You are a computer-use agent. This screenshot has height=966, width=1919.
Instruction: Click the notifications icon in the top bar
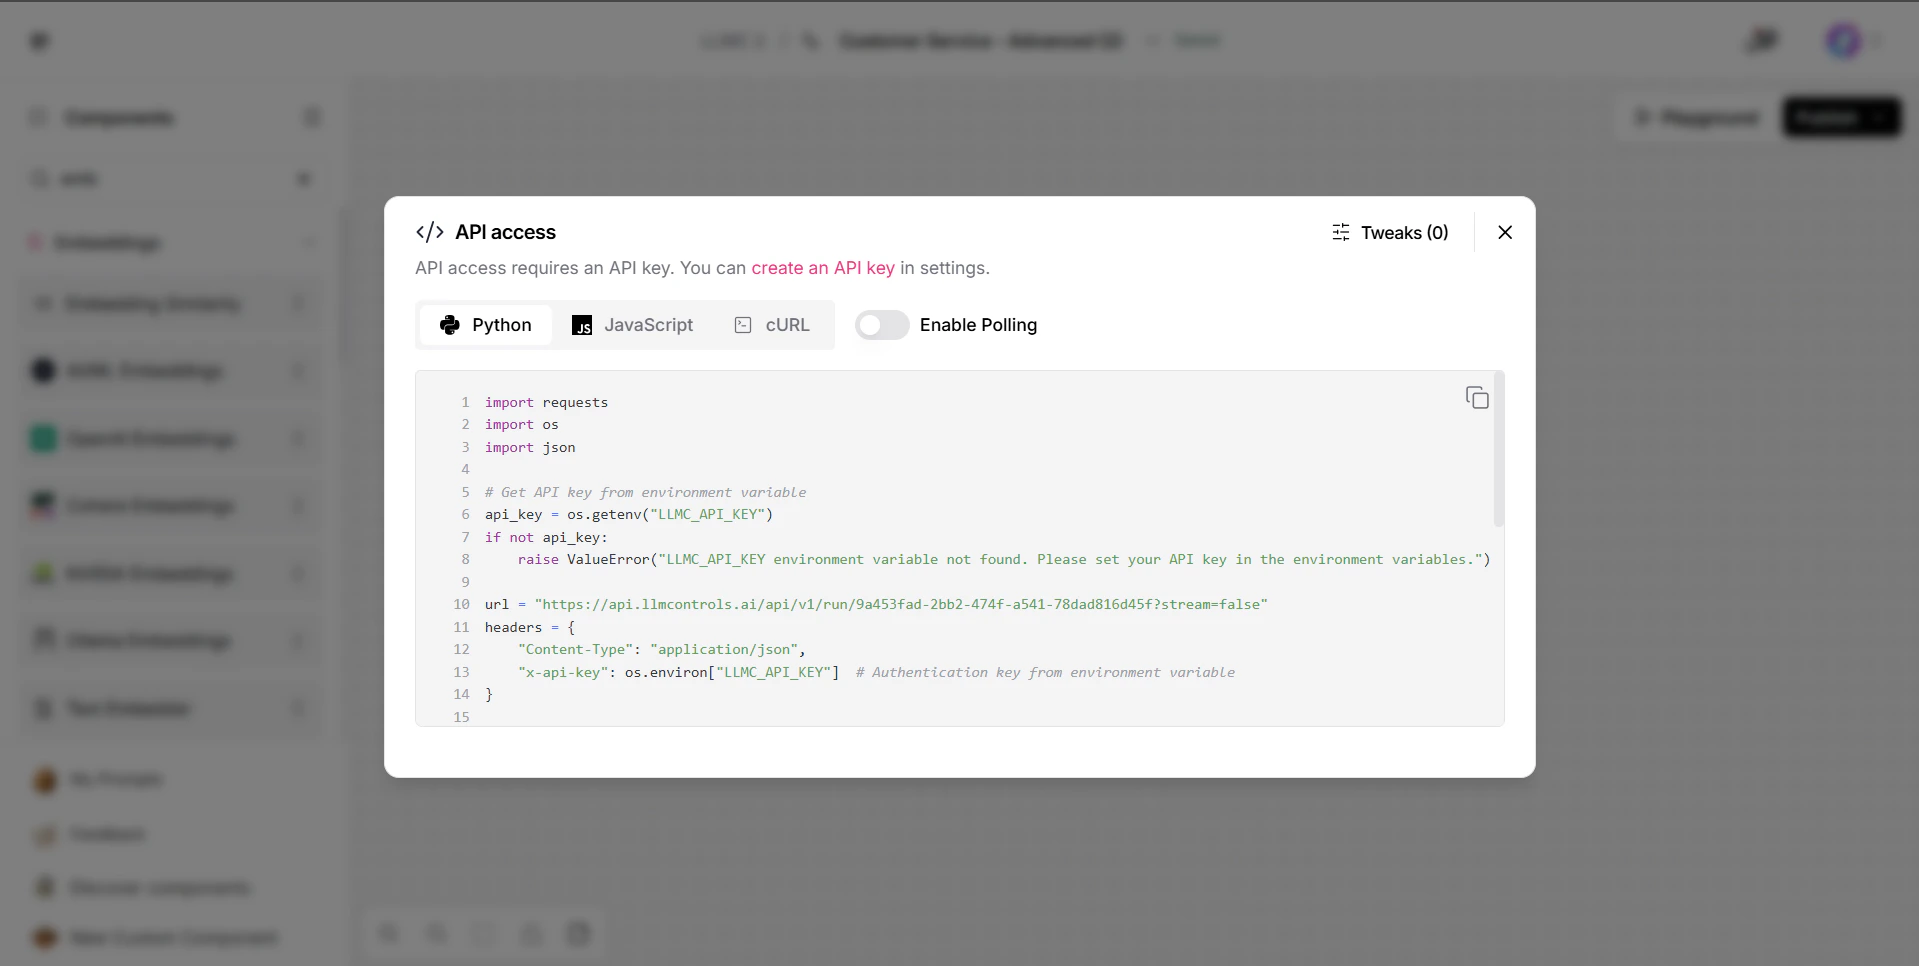tap(1763, 41)
